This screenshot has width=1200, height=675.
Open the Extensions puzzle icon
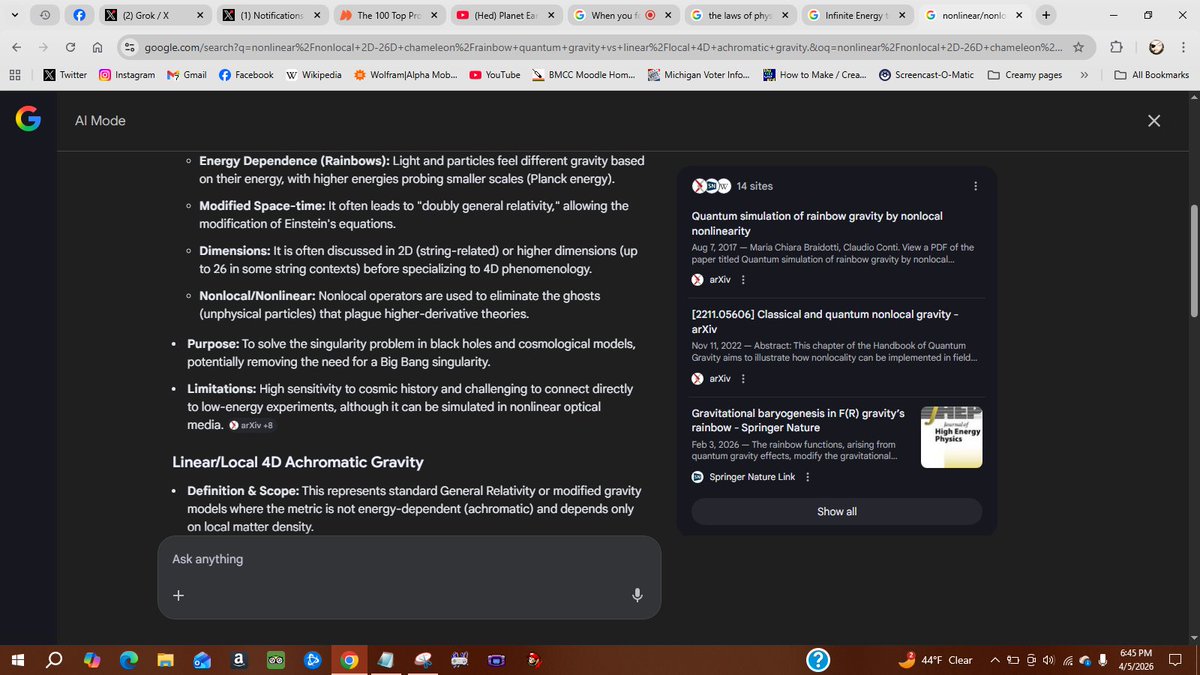click(x=1116, y=47)
